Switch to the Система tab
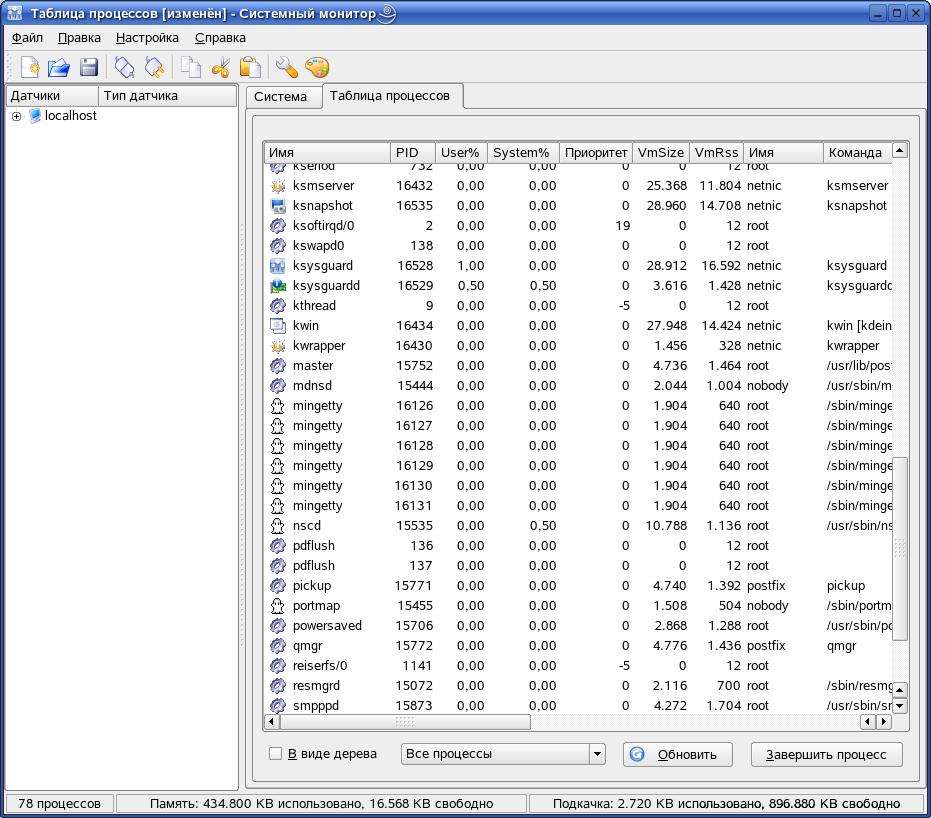Viewport: 931px width, 818px height. (x=280, y=97)
